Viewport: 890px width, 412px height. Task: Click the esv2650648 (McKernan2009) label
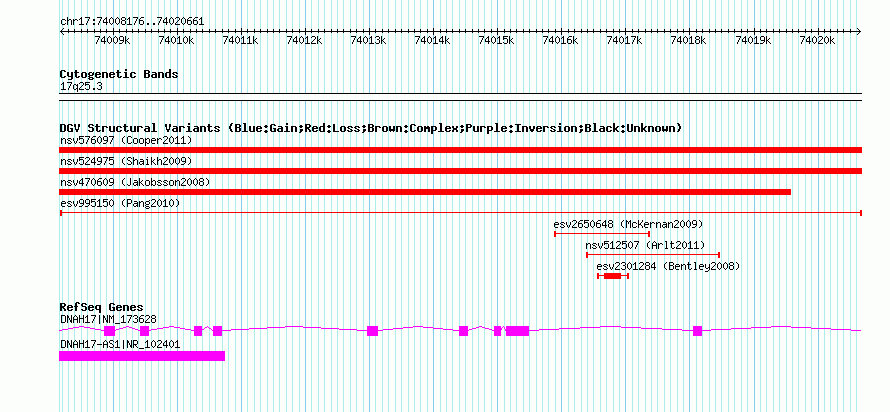click(628, 224)
